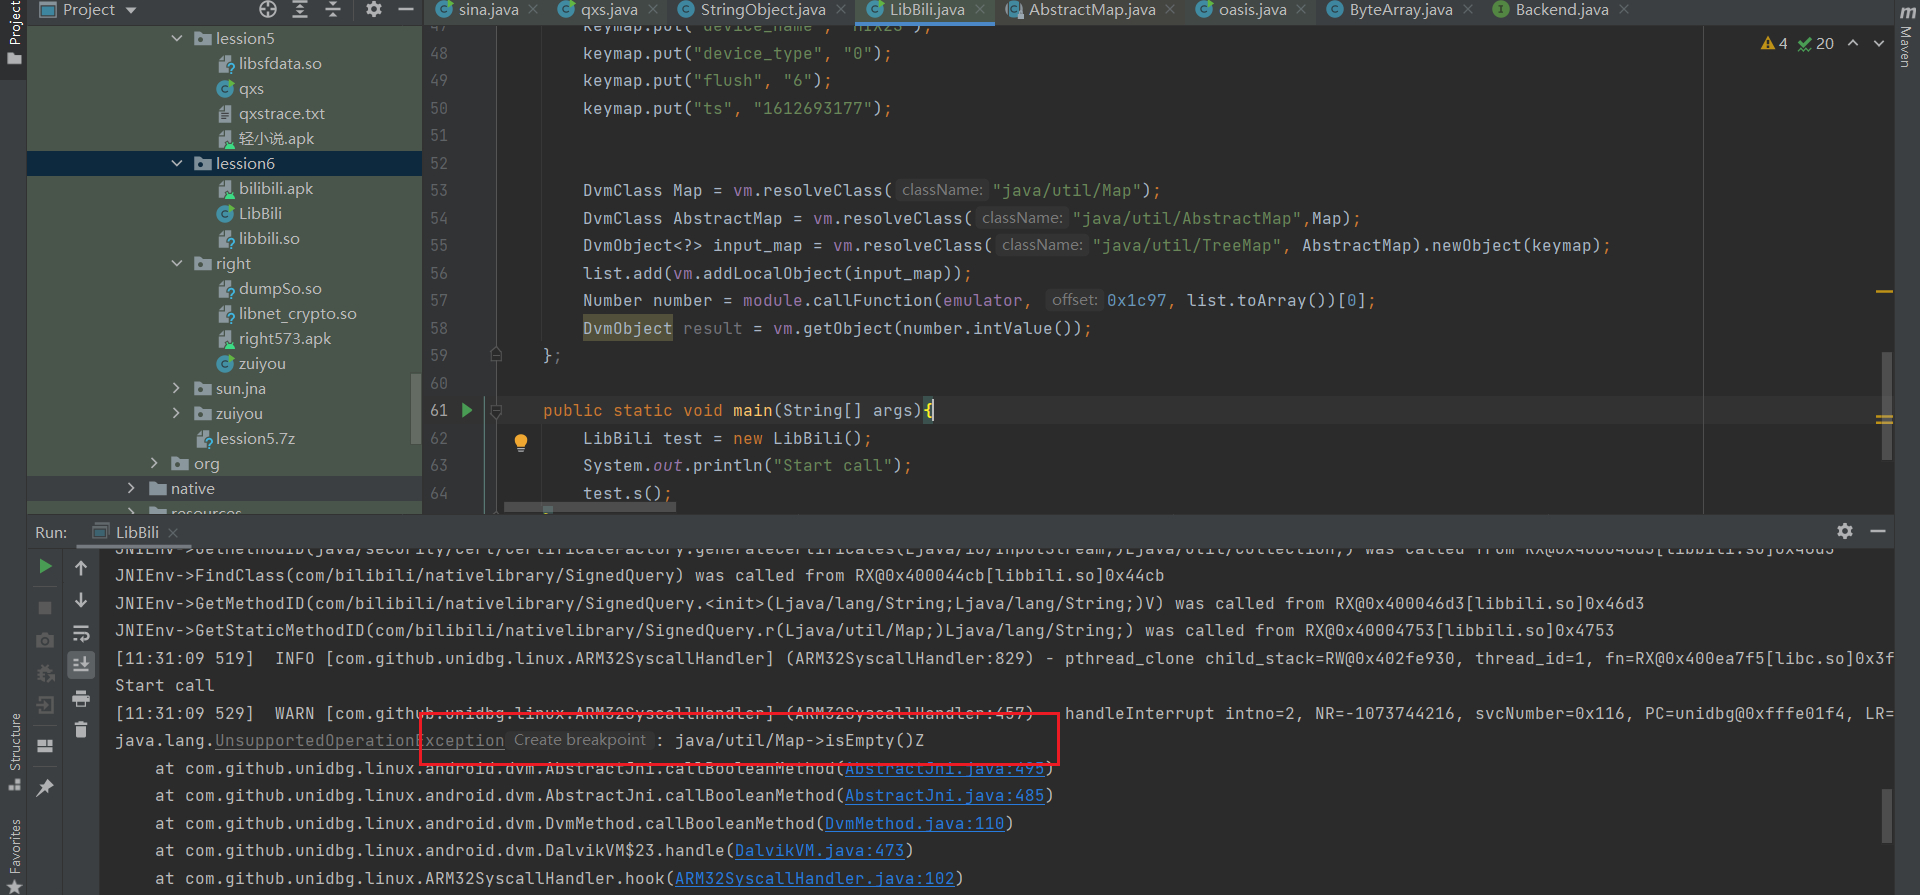Collapse the right folder
The height and width of the screenshot is (895, 1920).
pyautogui.click(x=177, y=263)
